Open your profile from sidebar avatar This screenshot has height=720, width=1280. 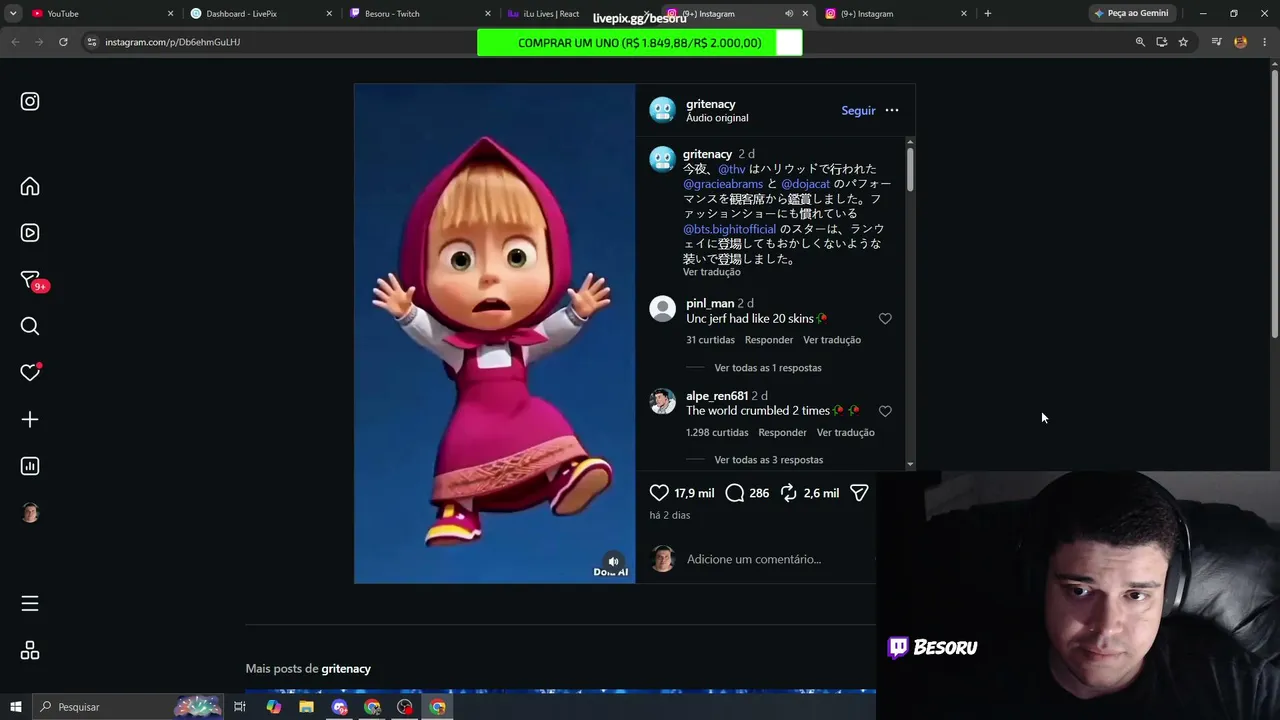pyautogui.click(x=30, y=513)
